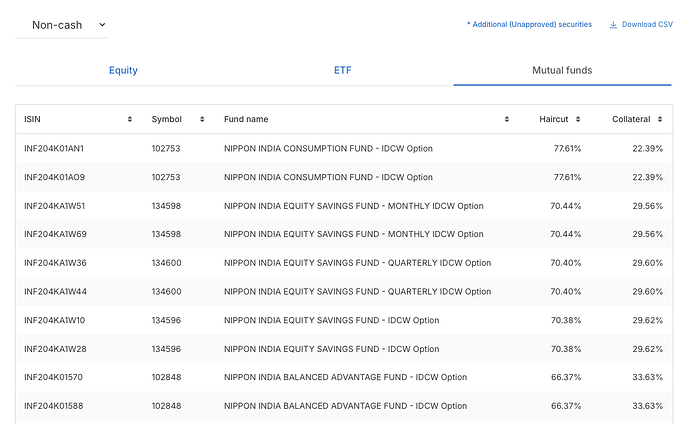Open the Non-cash dropdown
Viewport: 690px width, 424px height.
pyautogui.click(x=61, y=25)
